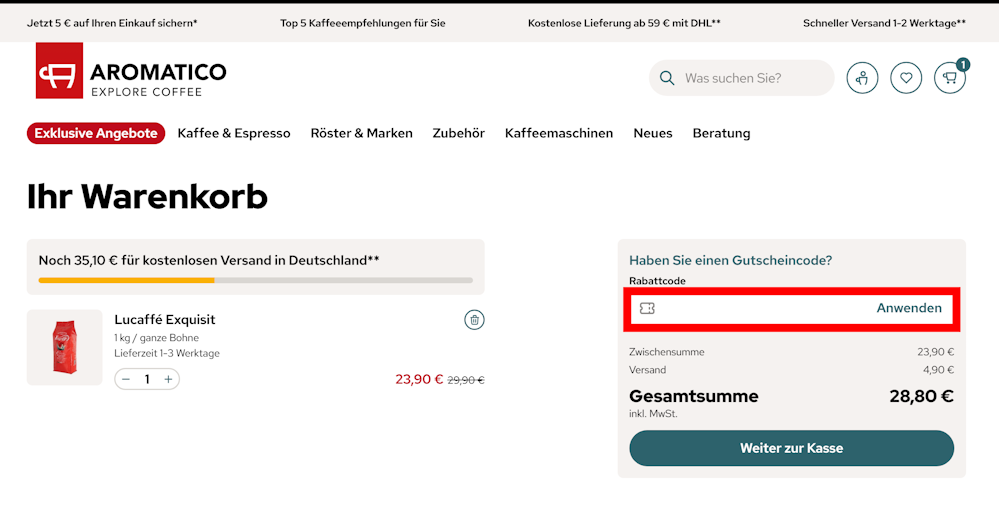The height and width of the screenshot is (521, 999).
Task: Click the red price 23,90 €
Action: point(419,380)
